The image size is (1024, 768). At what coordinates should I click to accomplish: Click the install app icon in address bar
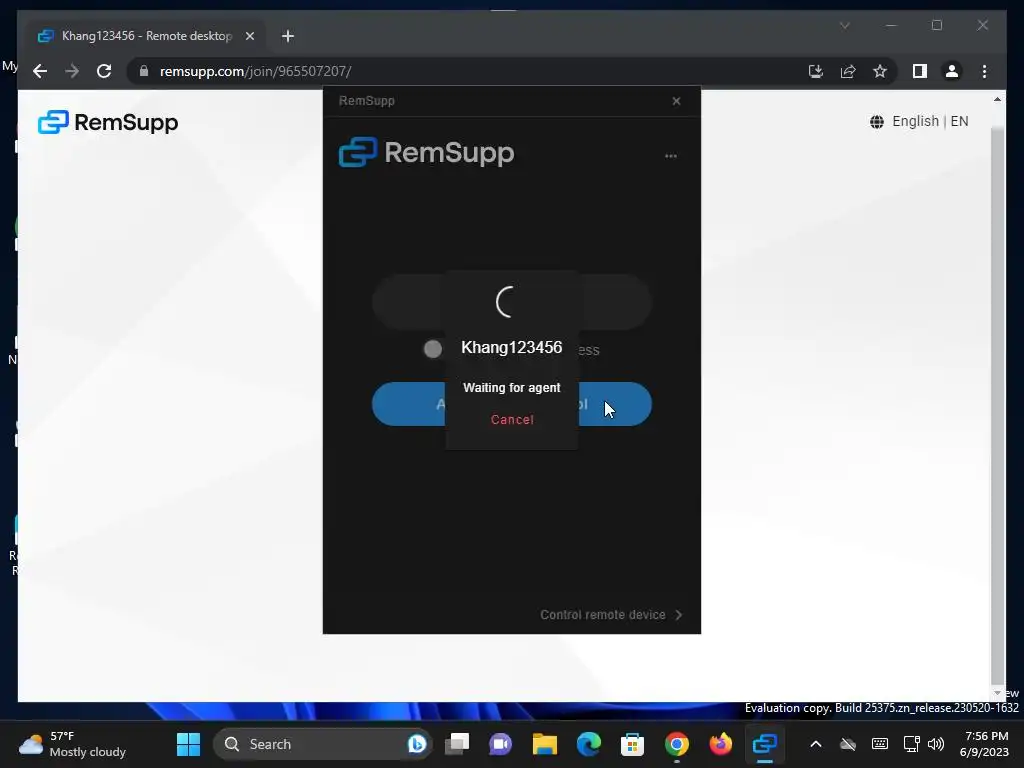click(x=816, y=71)
